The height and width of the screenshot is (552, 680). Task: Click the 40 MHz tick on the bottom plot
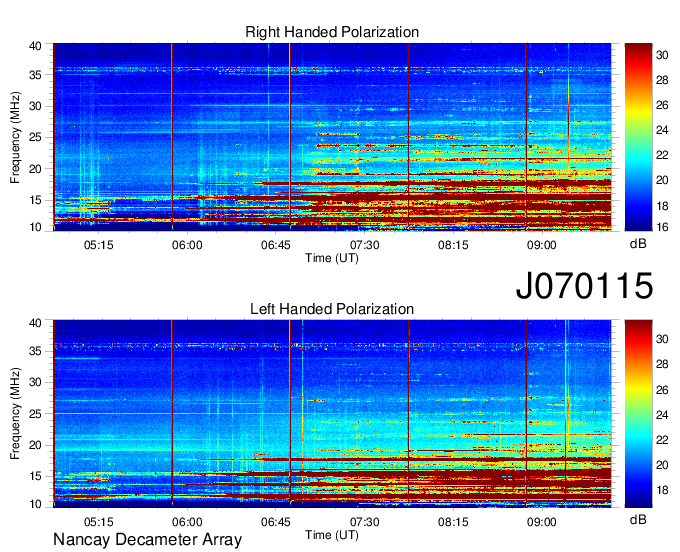[x=35, y=323]
